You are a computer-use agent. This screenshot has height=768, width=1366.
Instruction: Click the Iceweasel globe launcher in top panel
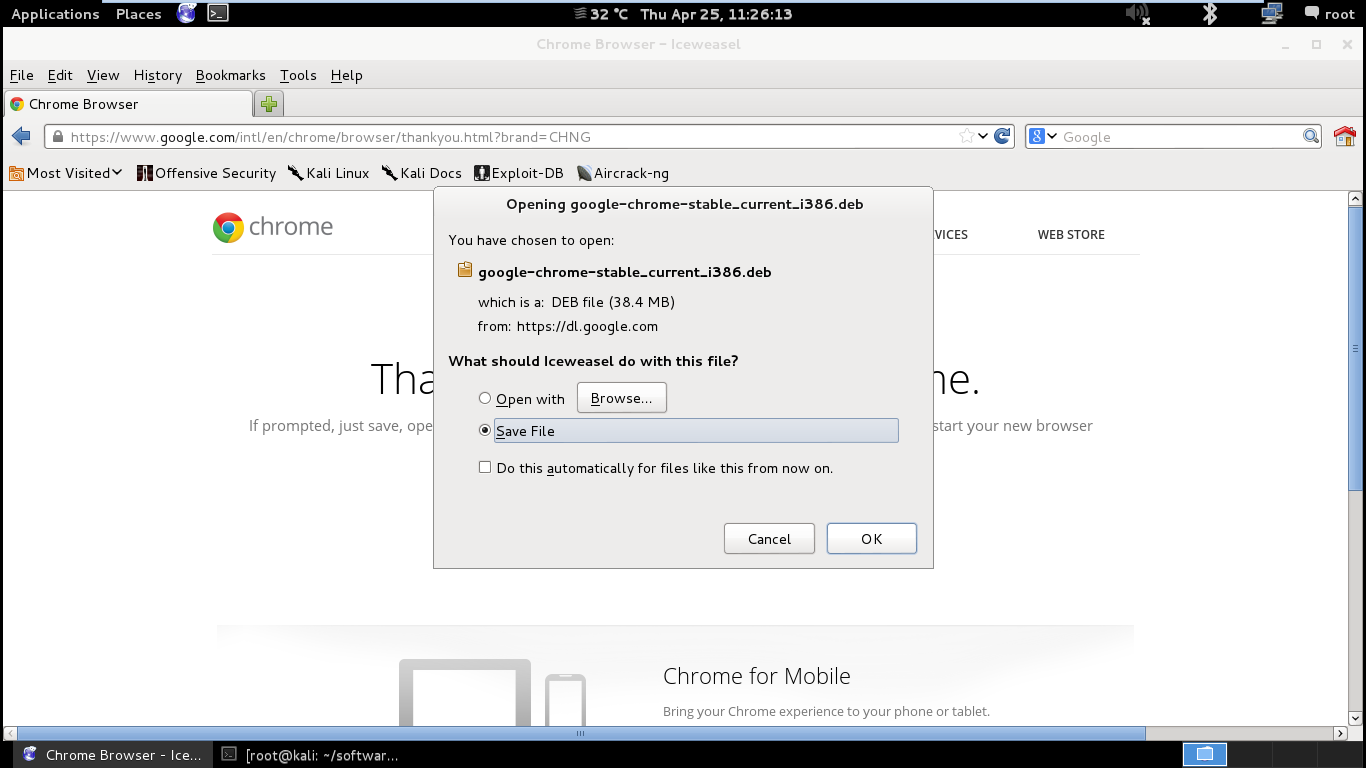click(x=187, y=13)
